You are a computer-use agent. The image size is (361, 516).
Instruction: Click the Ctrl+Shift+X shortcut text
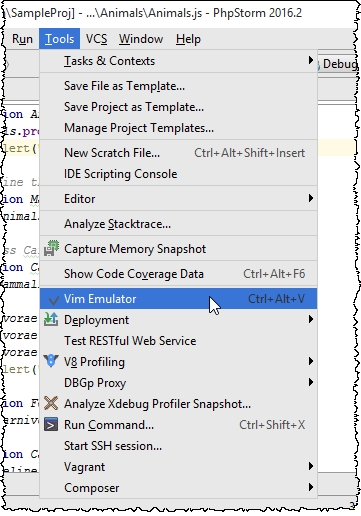point(272,425)
